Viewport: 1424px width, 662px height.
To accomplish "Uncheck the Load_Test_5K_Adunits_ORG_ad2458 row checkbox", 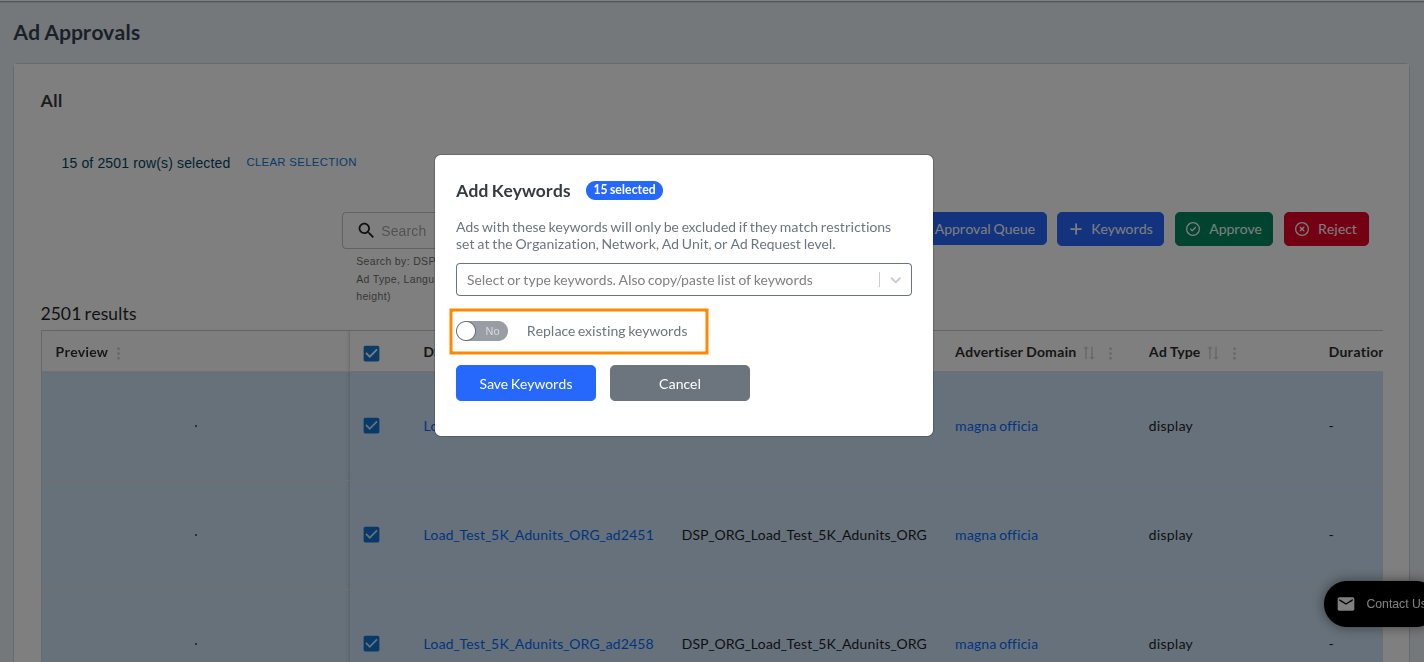I will click(371, 644).
